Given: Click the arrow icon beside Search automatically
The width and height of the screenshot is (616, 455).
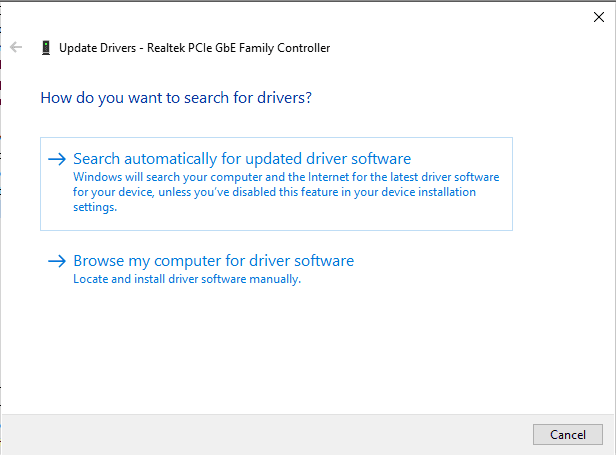Looking at the screenshot, I should point(57,159).
